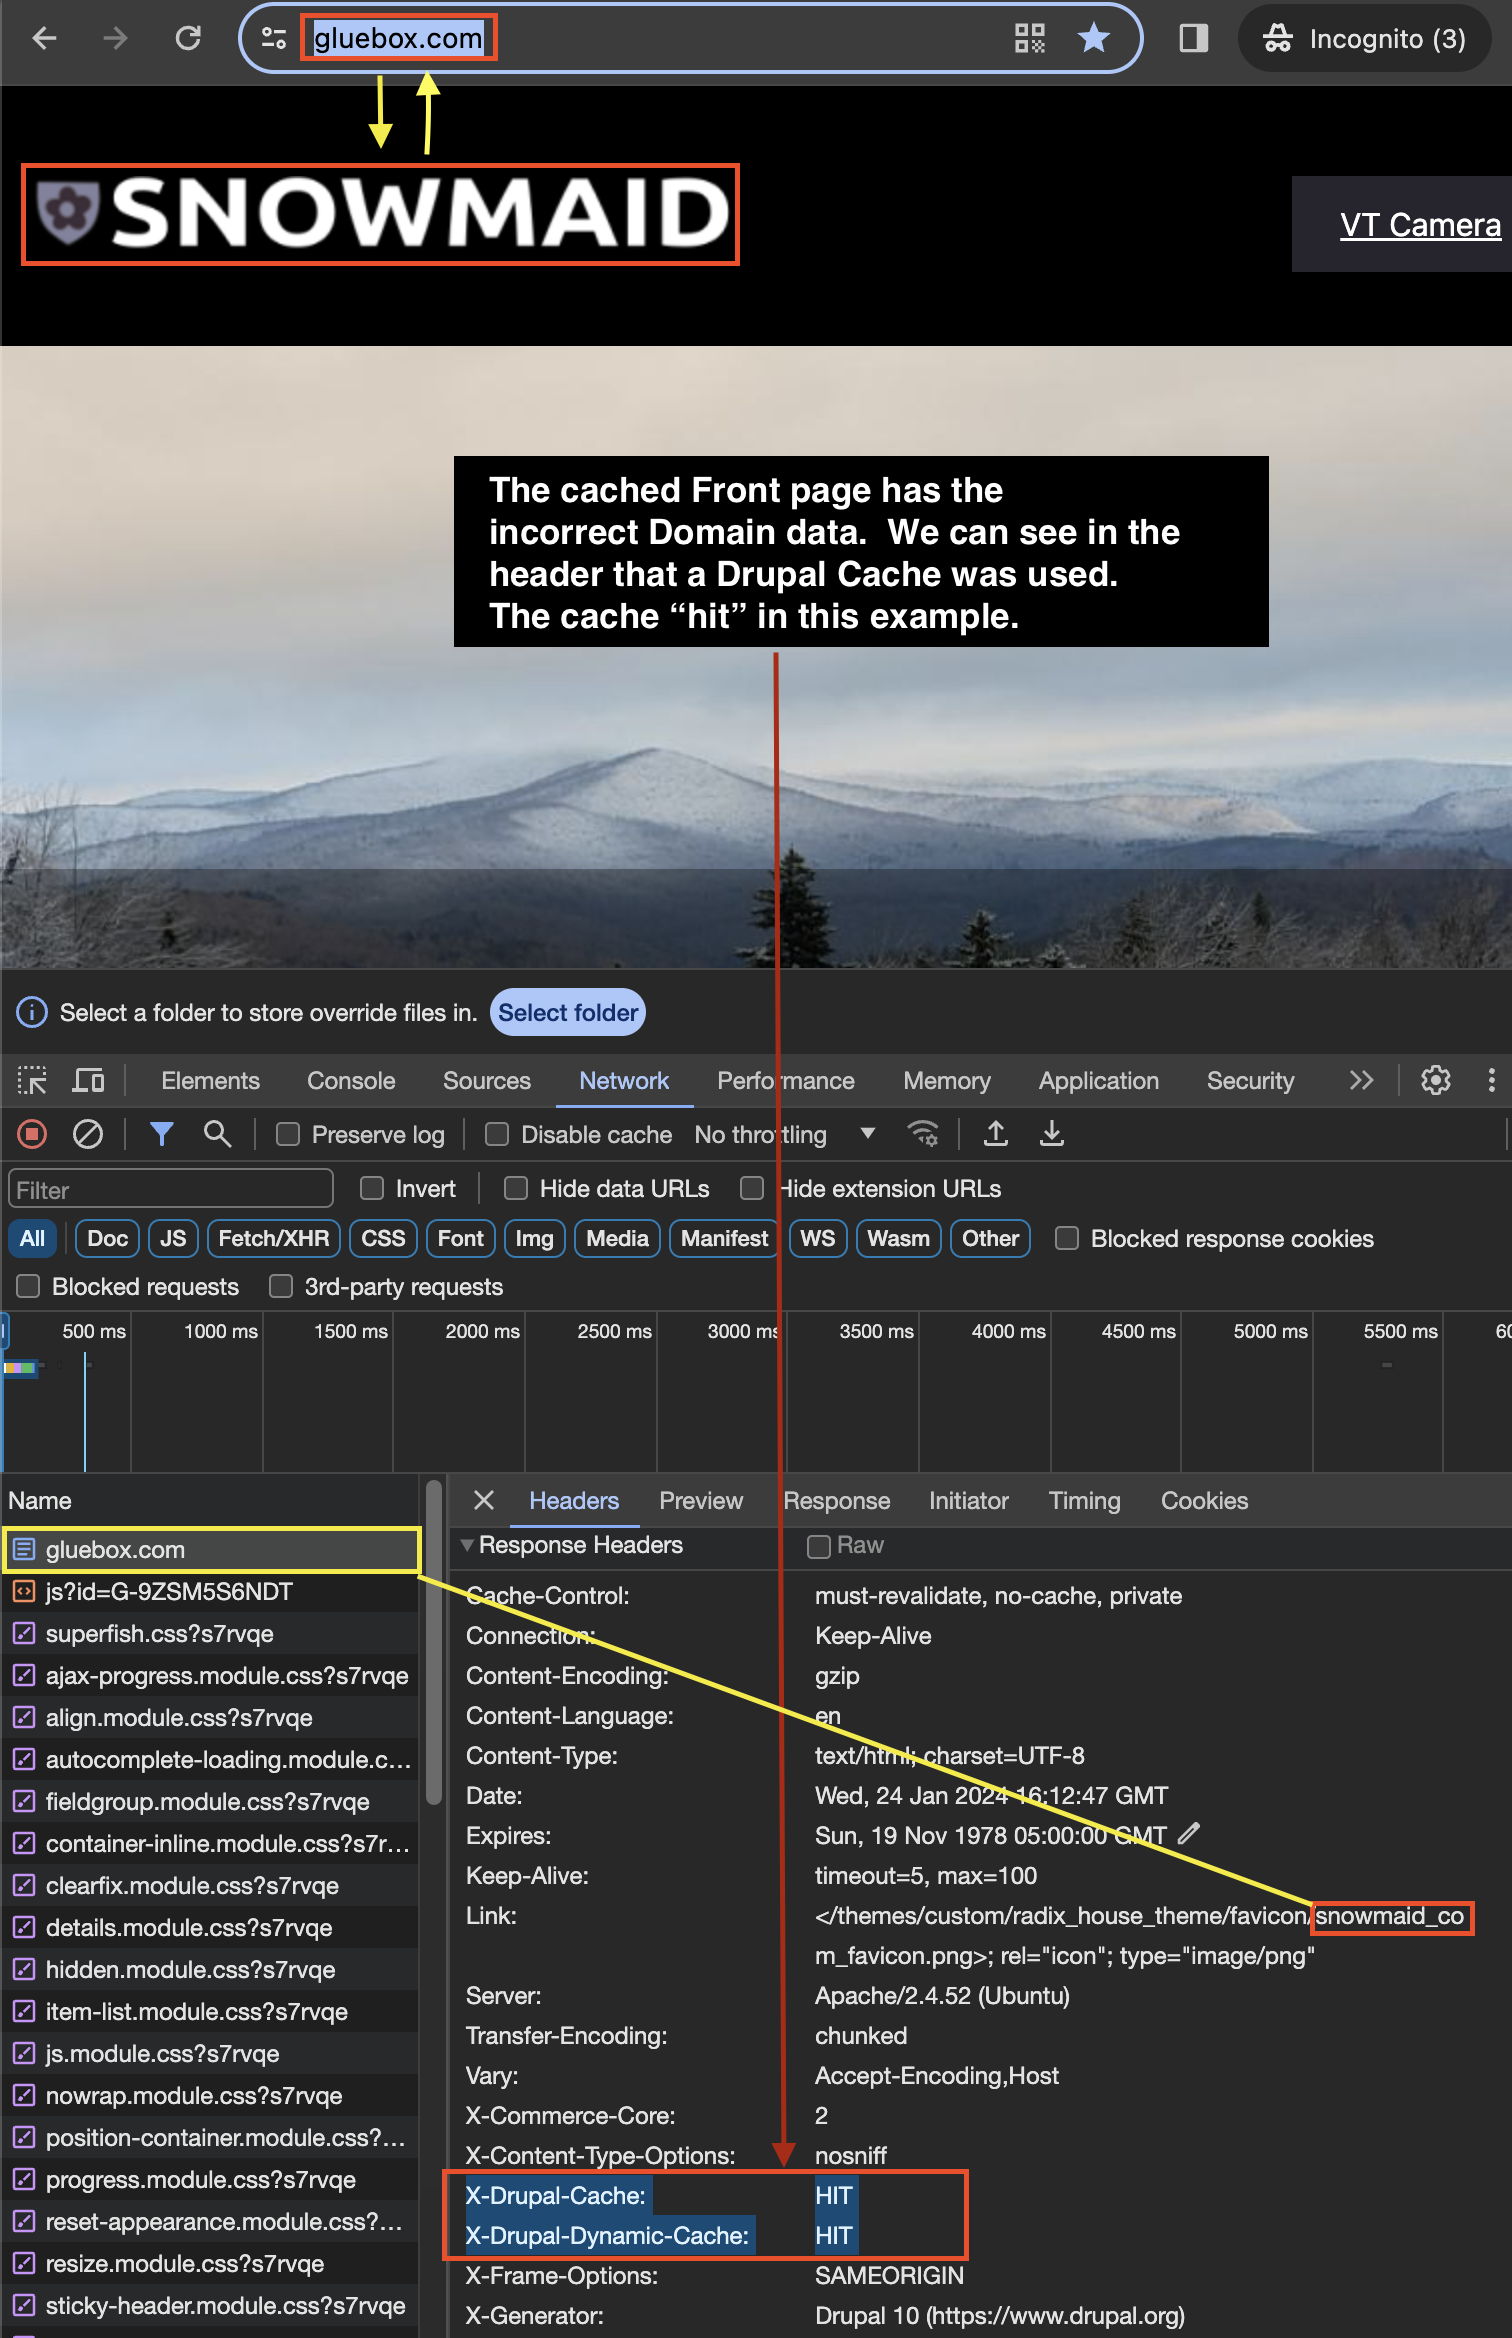Edit the Expires header pencil icon
Screen dimensions: 1512x2338
click(1188, 1834)
